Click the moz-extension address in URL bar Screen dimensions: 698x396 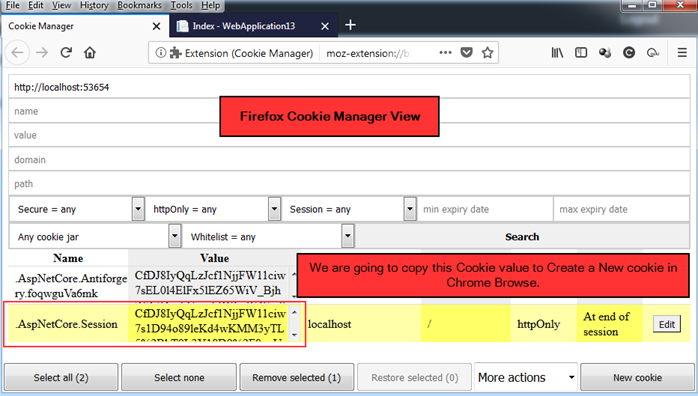click(369, 53)
